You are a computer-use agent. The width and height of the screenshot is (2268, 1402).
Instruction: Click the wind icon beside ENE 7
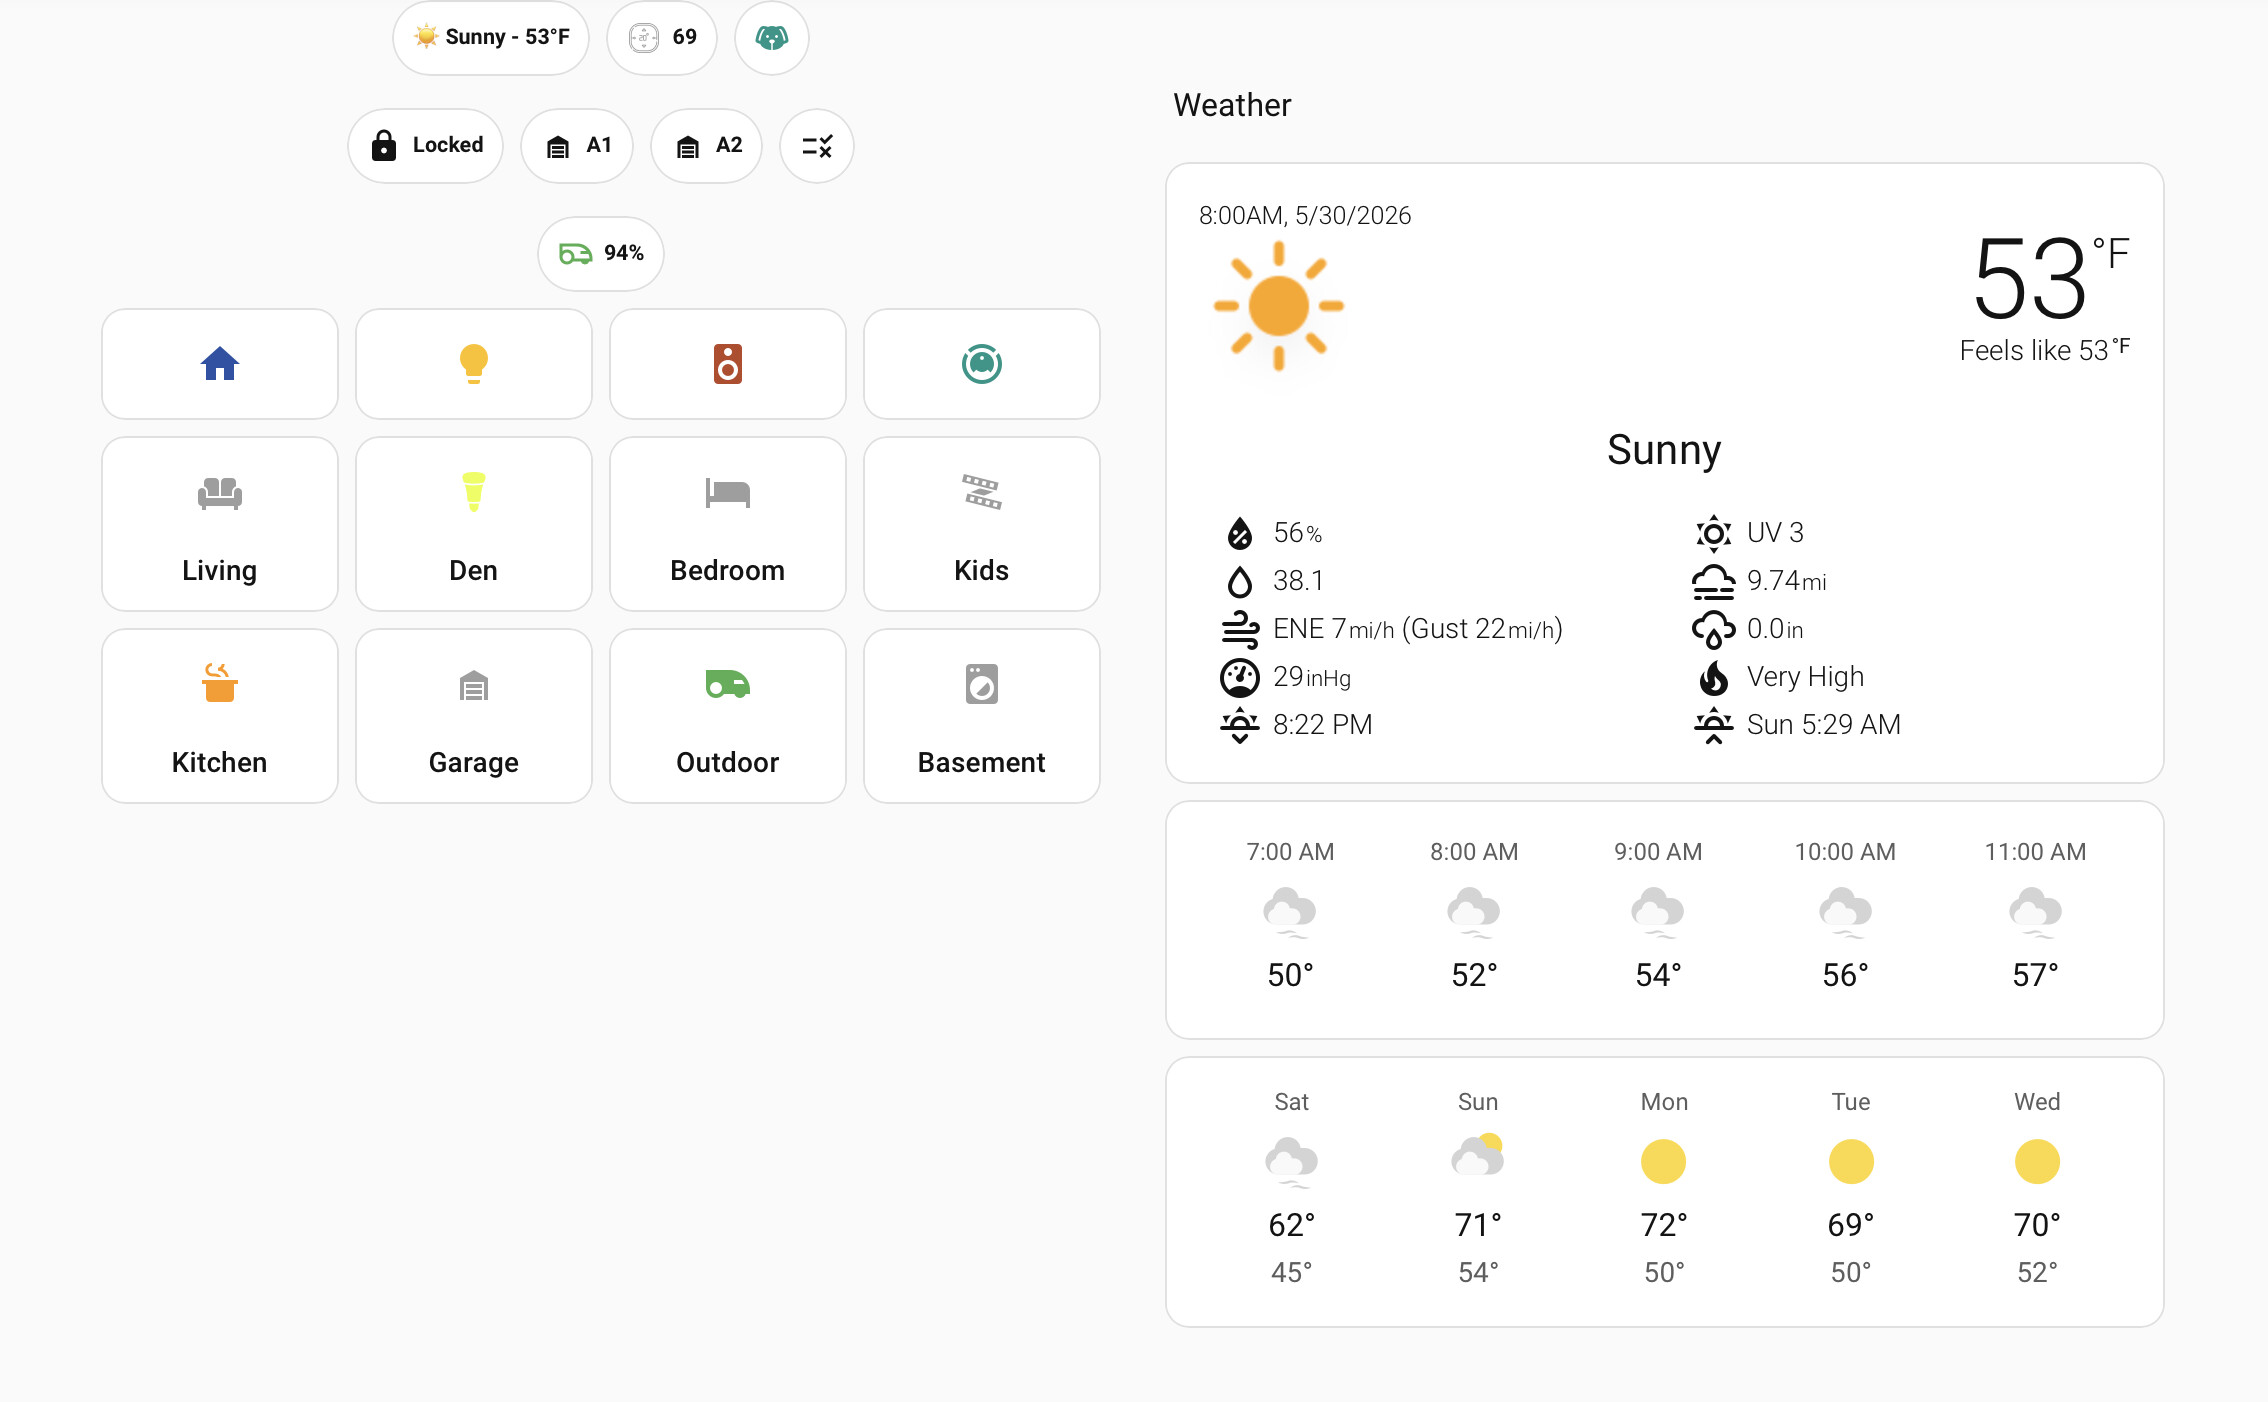click(x=1240, y=630)
